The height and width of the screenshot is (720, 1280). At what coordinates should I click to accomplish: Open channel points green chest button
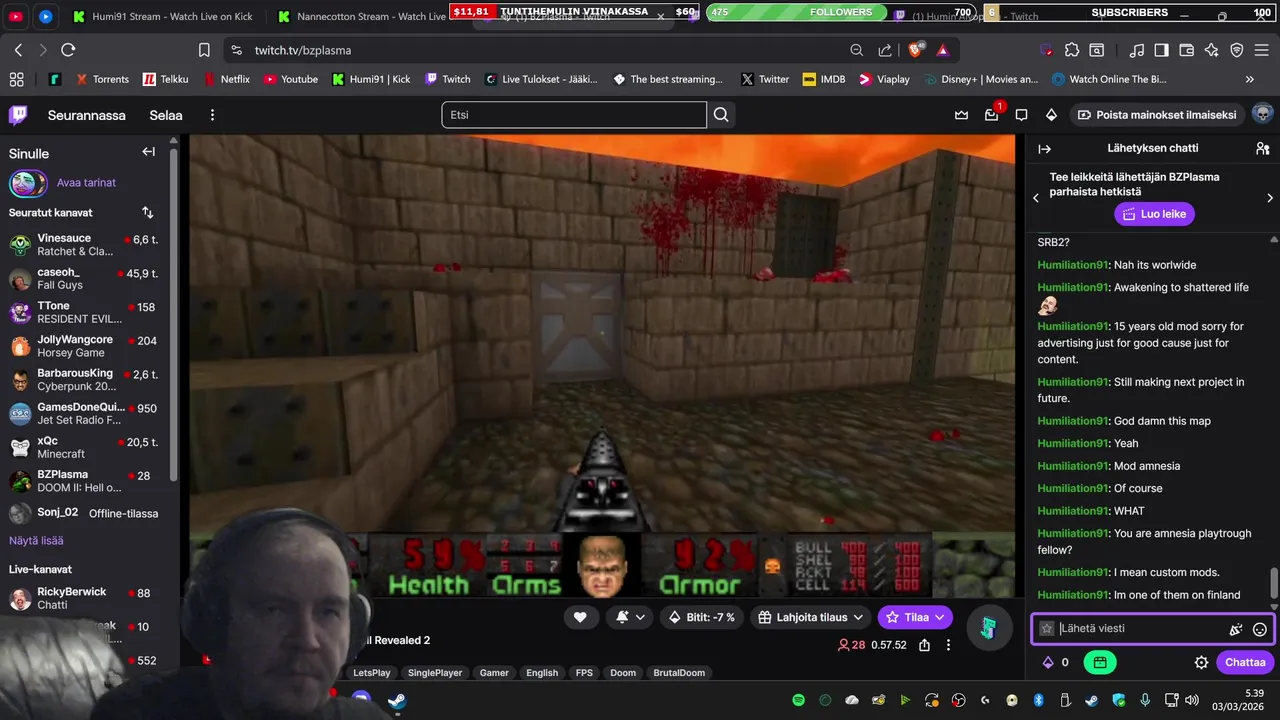[1100, 662]
